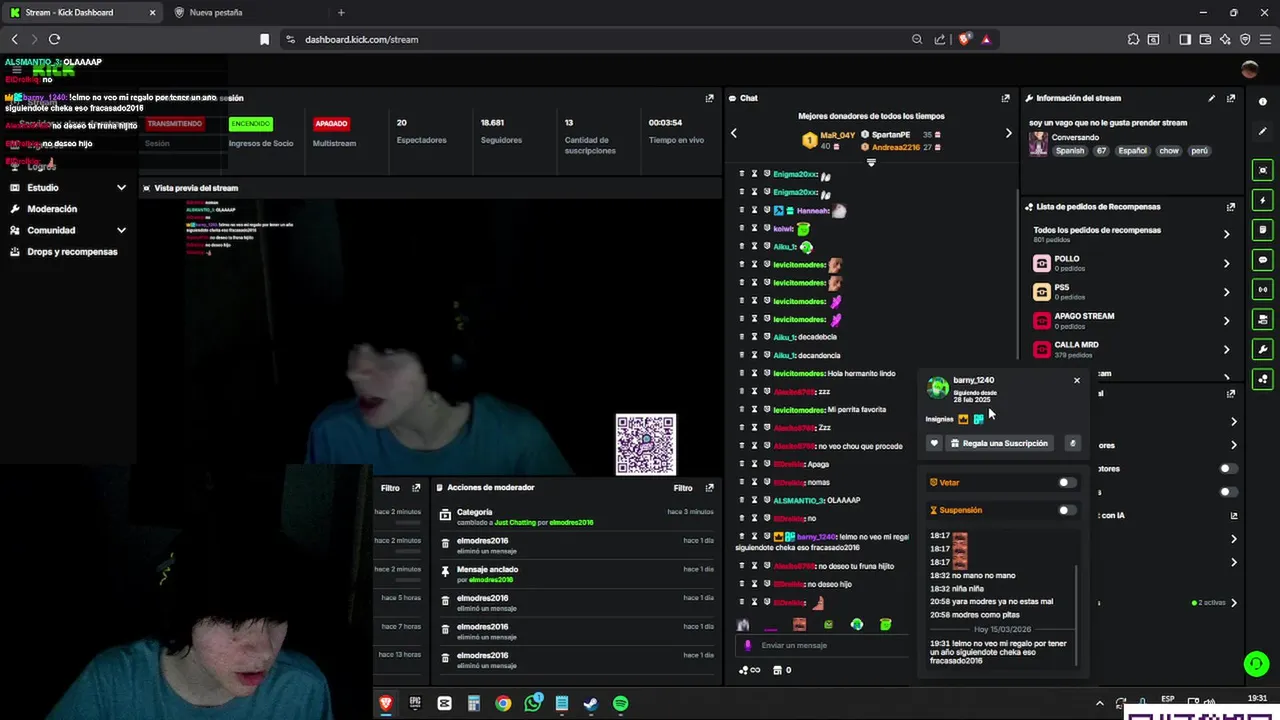Click the Filtro button in Acciones de moderador

tap(683, 488)
